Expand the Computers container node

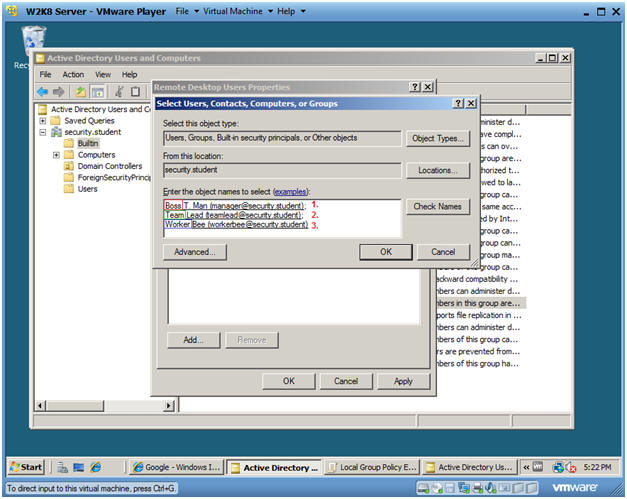(x=56, y=155)
